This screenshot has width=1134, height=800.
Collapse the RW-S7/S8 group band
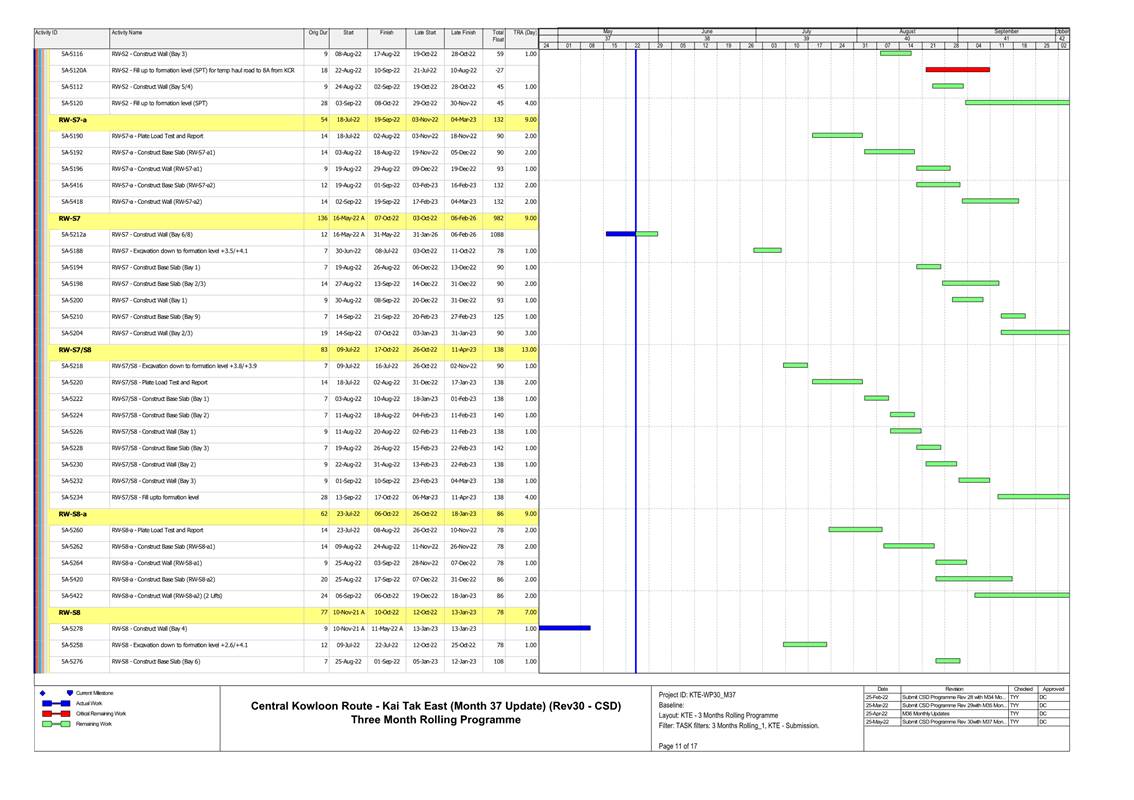click(x=74, y=350)
